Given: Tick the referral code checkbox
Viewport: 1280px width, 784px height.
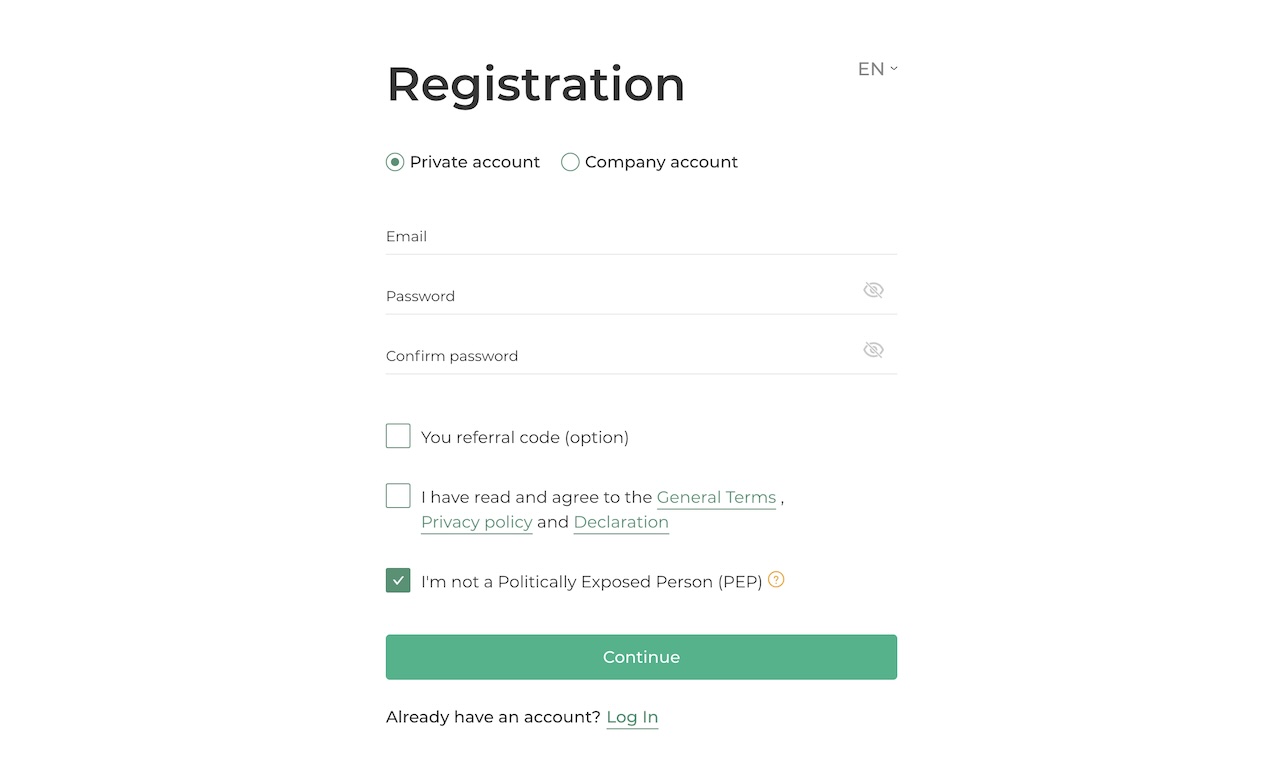Looking at the screenshot, I should click(398, 436).
